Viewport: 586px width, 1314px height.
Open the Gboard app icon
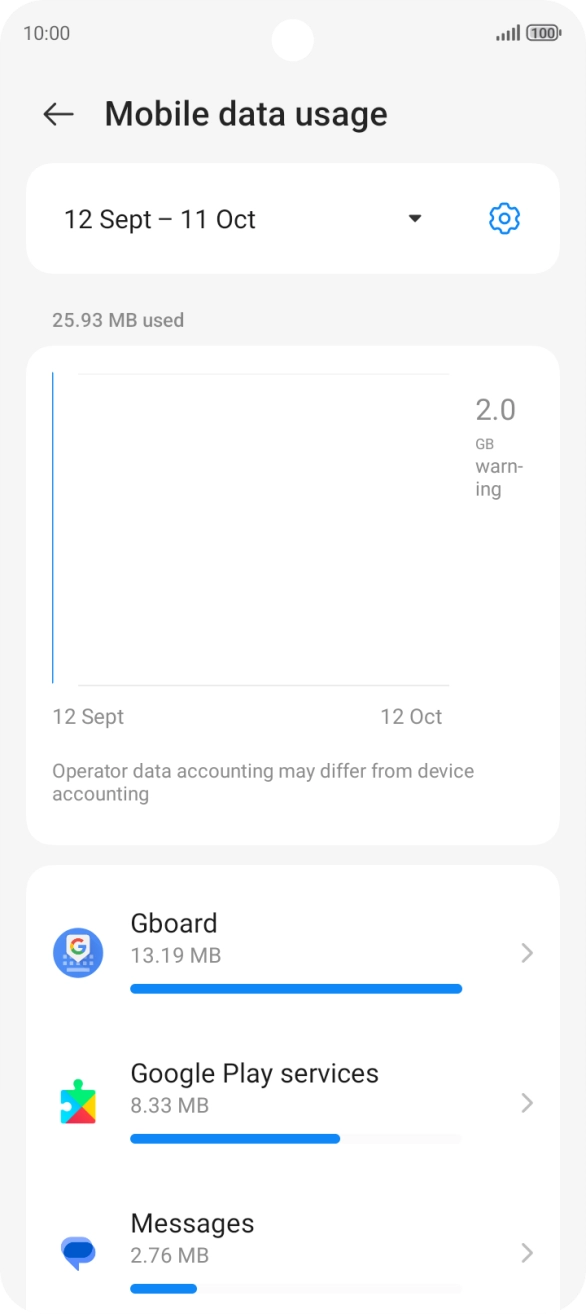click(77, 953)
